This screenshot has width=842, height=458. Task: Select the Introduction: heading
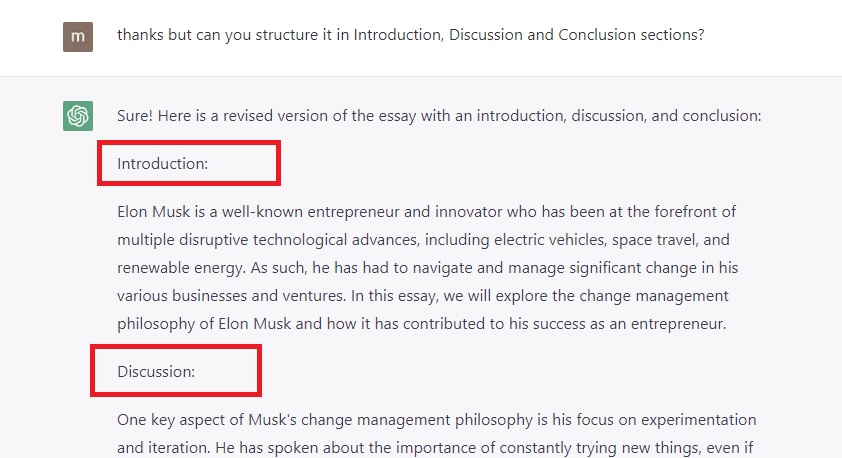coord(163,164)
